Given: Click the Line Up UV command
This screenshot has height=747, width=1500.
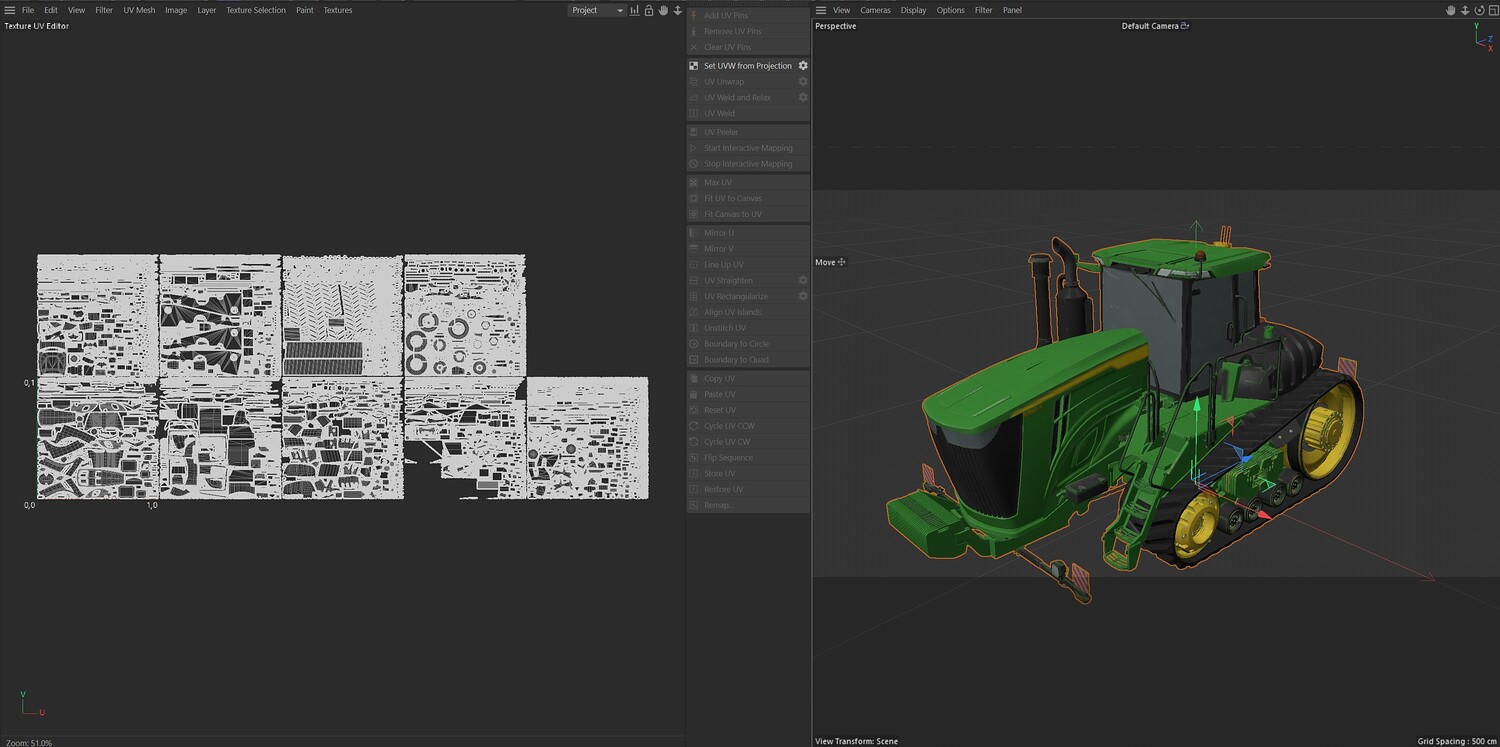Looking at the screenshot, I should point(748,265).
